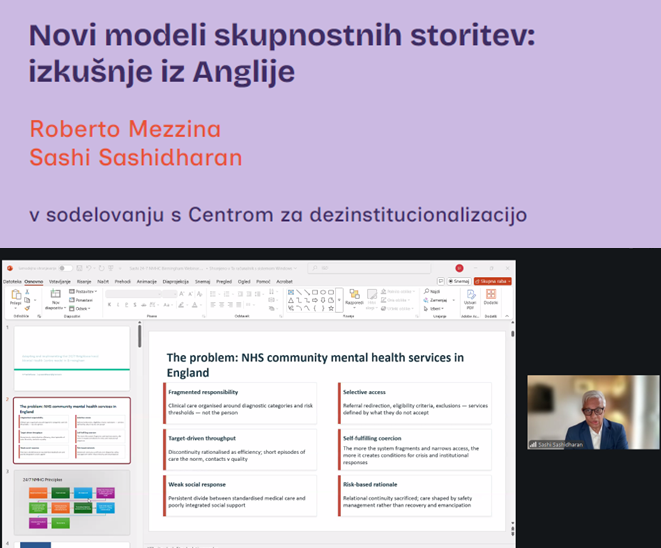Open the Pregled ribbon tab
This screenshot has width=661, height=548.
tap(224, 282)
